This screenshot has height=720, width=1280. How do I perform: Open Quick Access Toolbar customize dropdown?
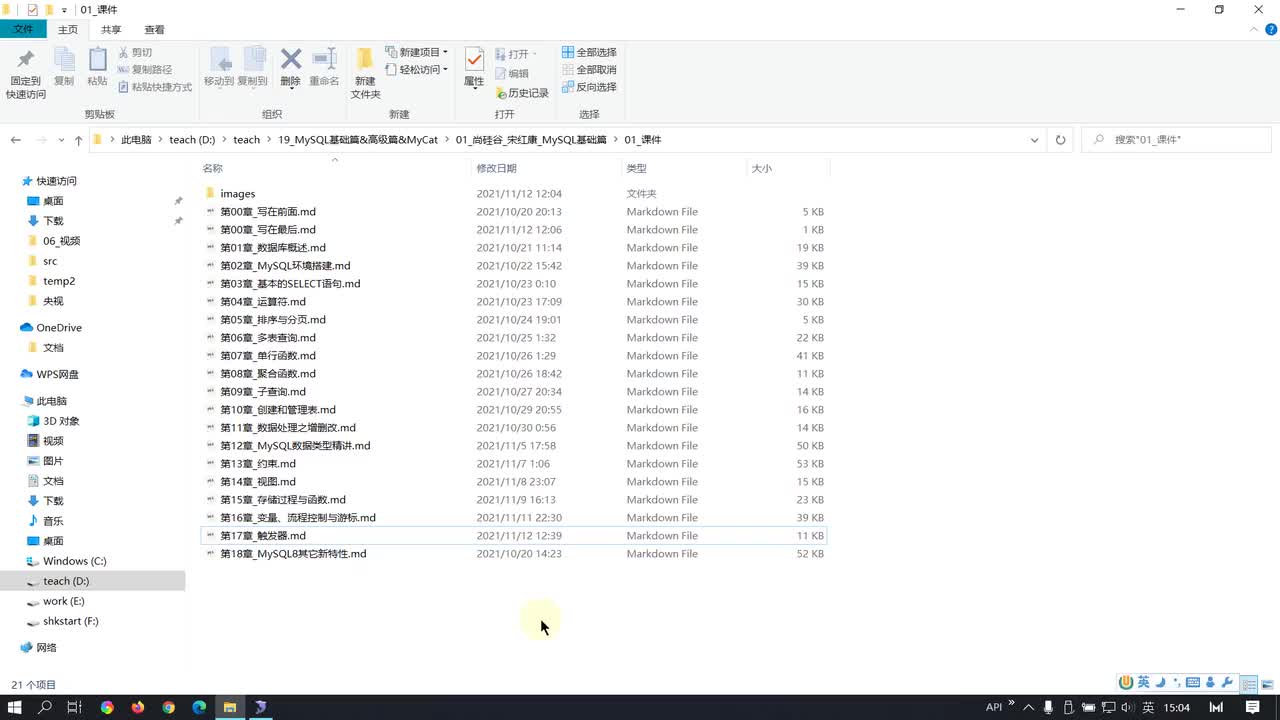(65, 10)
